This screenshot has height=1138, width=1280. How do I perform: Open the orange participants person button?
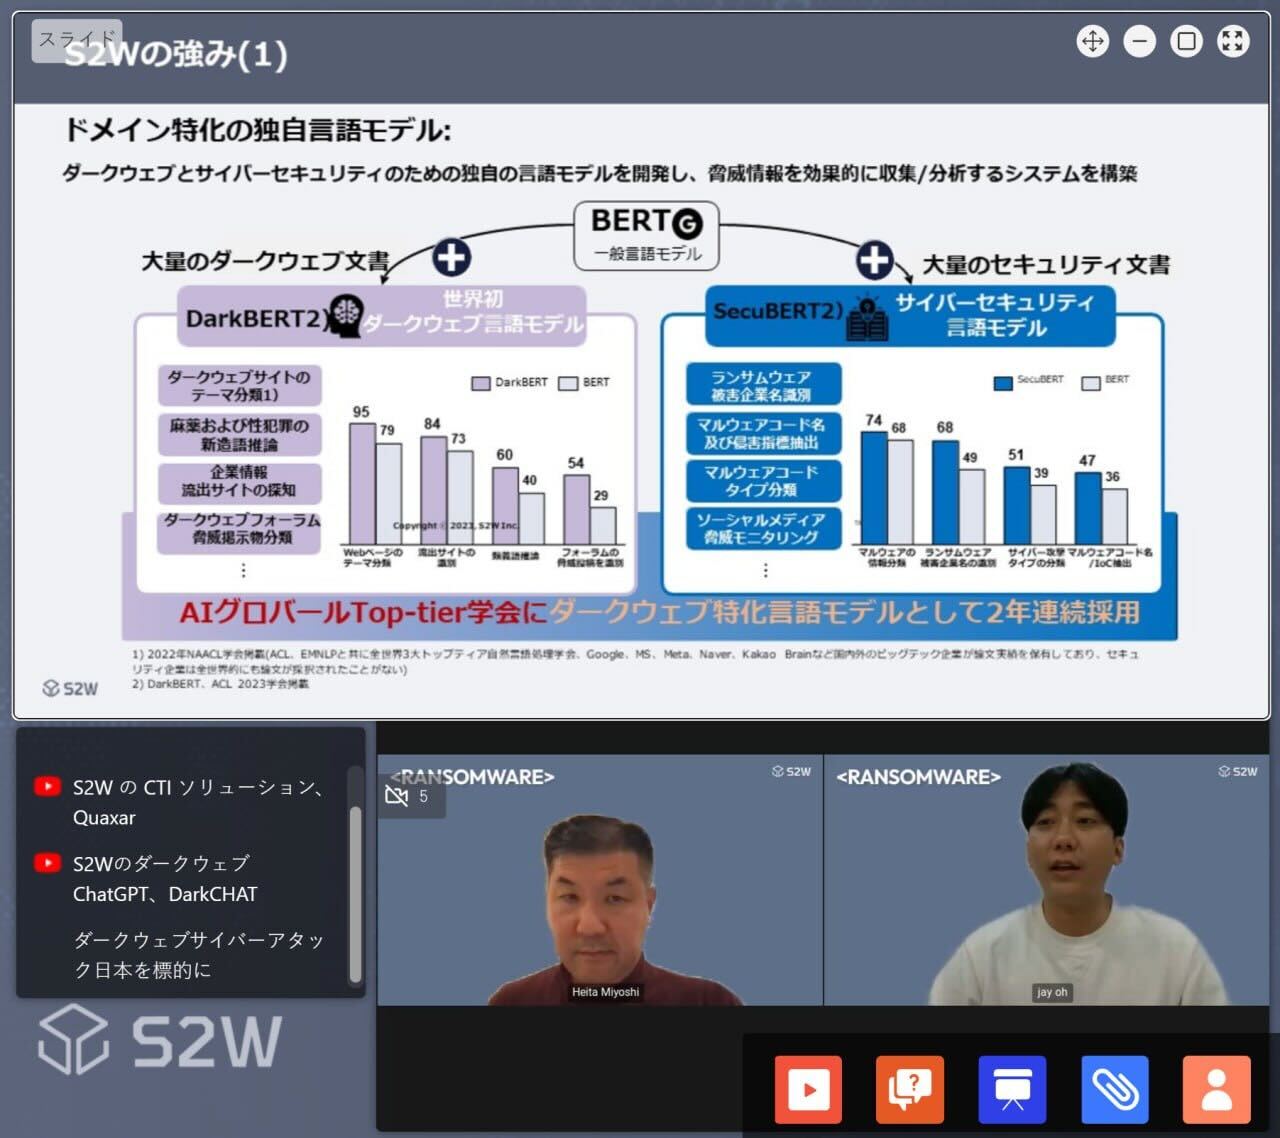click(x=1216, y=1089)
